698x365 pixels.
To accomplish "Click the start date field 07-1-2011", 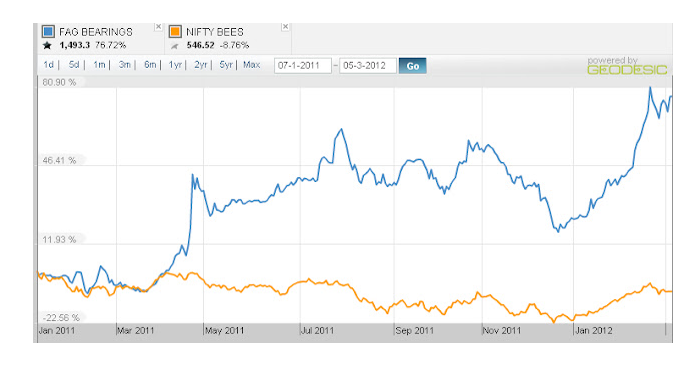I will click(x=303, y=65).
